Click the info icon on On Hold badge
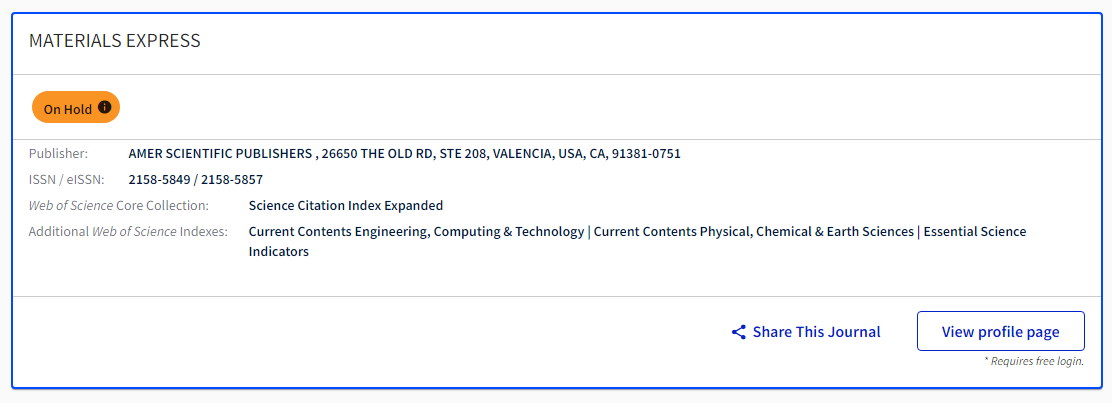Image resolution: width=1112 pixels, height=403 pixels. tap(104, 107)
